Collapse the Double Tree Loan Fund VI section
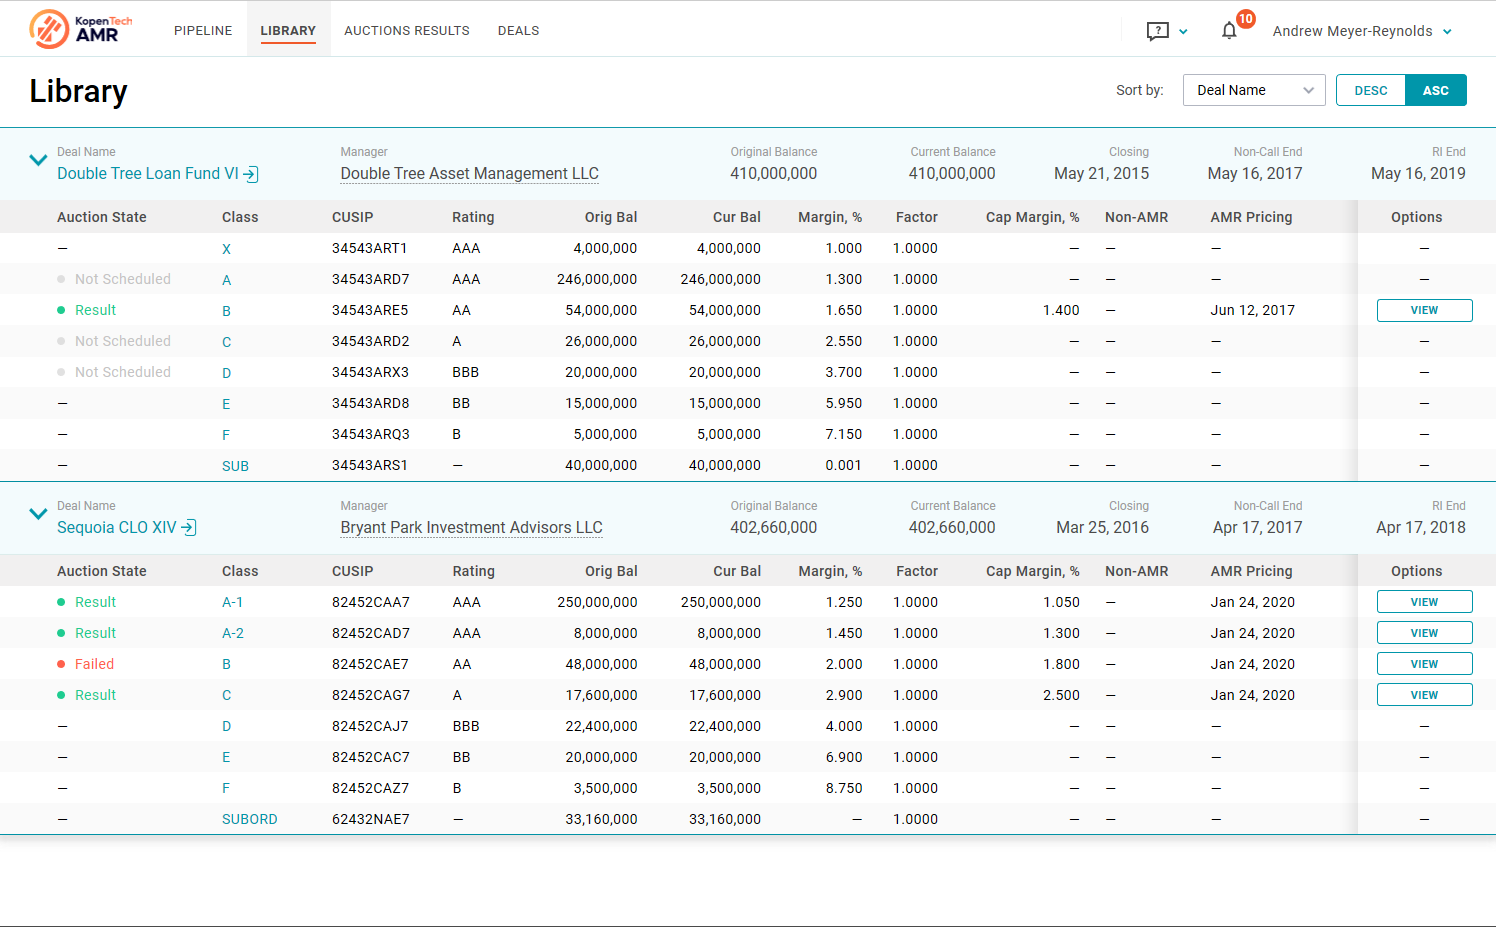The height and width of the screenshot is (927, 1496). (x=38, y=160)
